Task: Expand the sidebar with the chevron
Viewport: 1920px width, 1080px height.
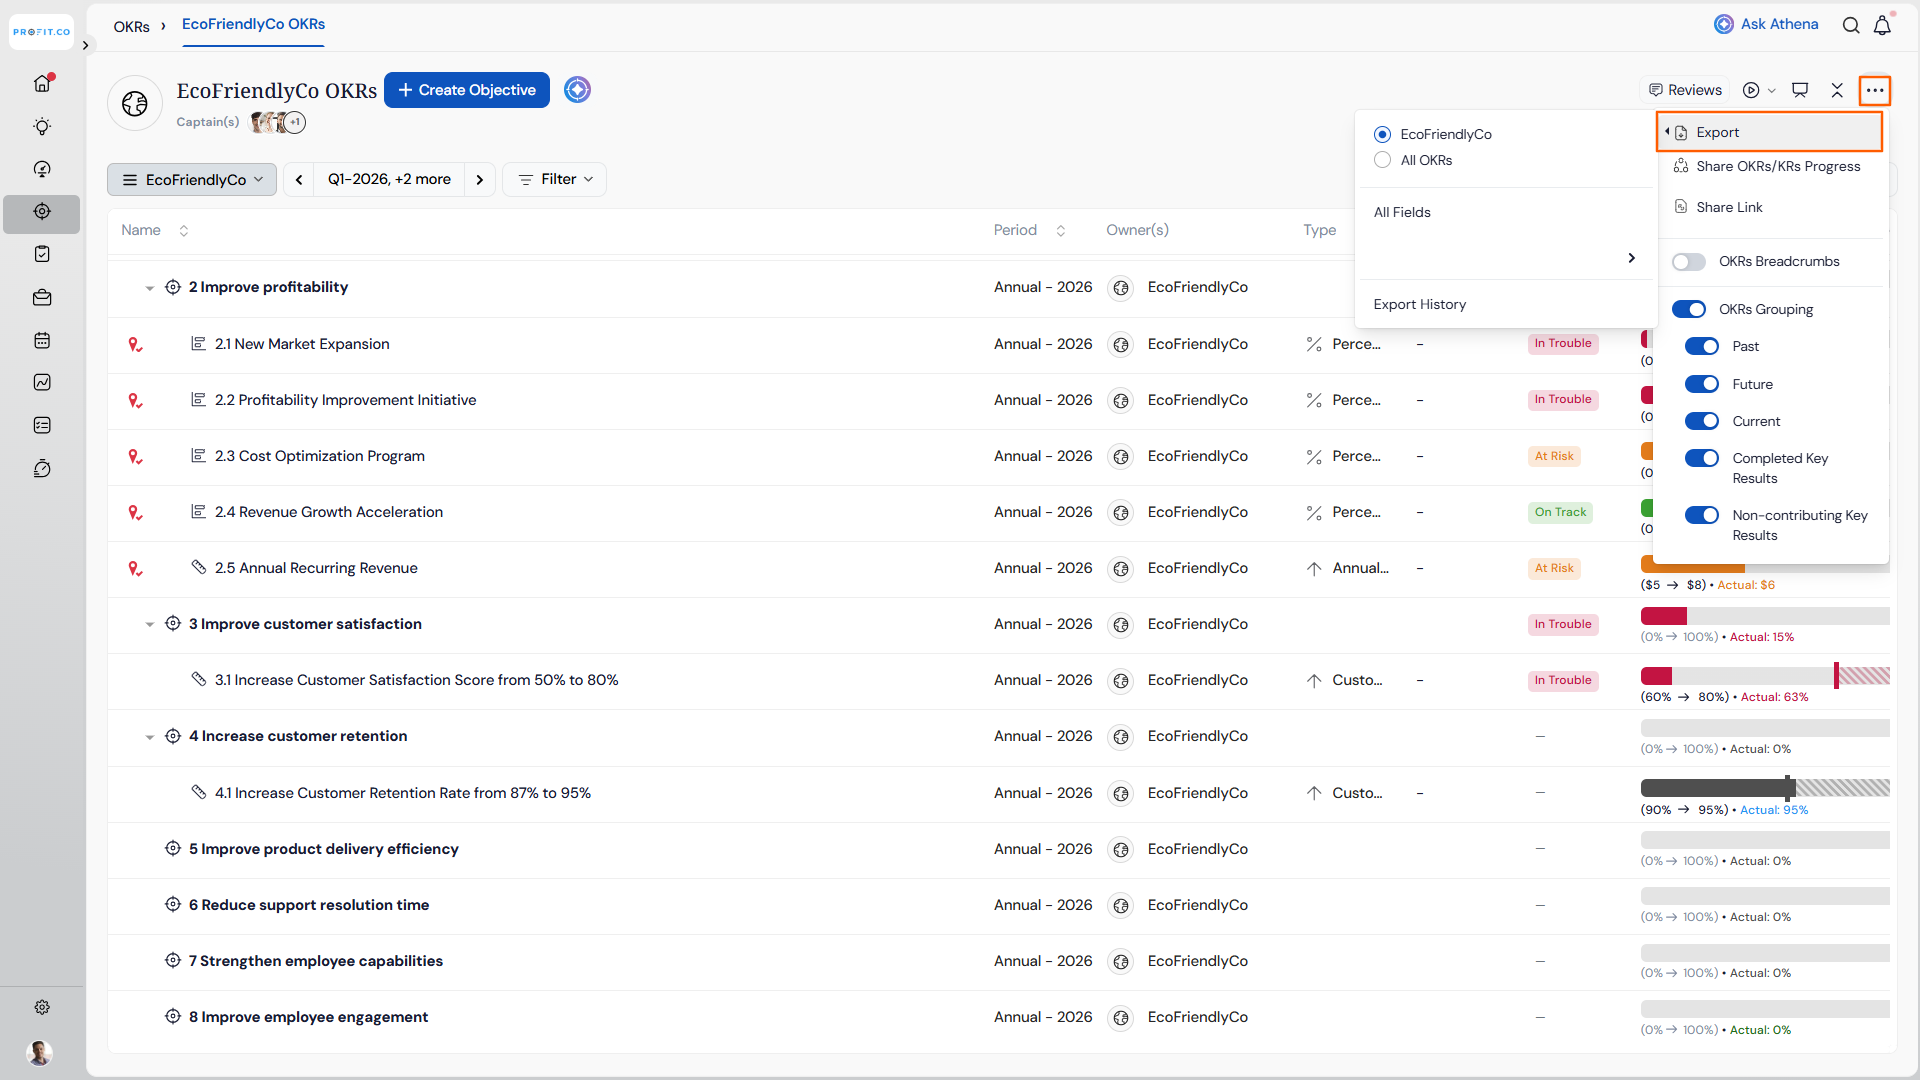Action: (86, 45)
